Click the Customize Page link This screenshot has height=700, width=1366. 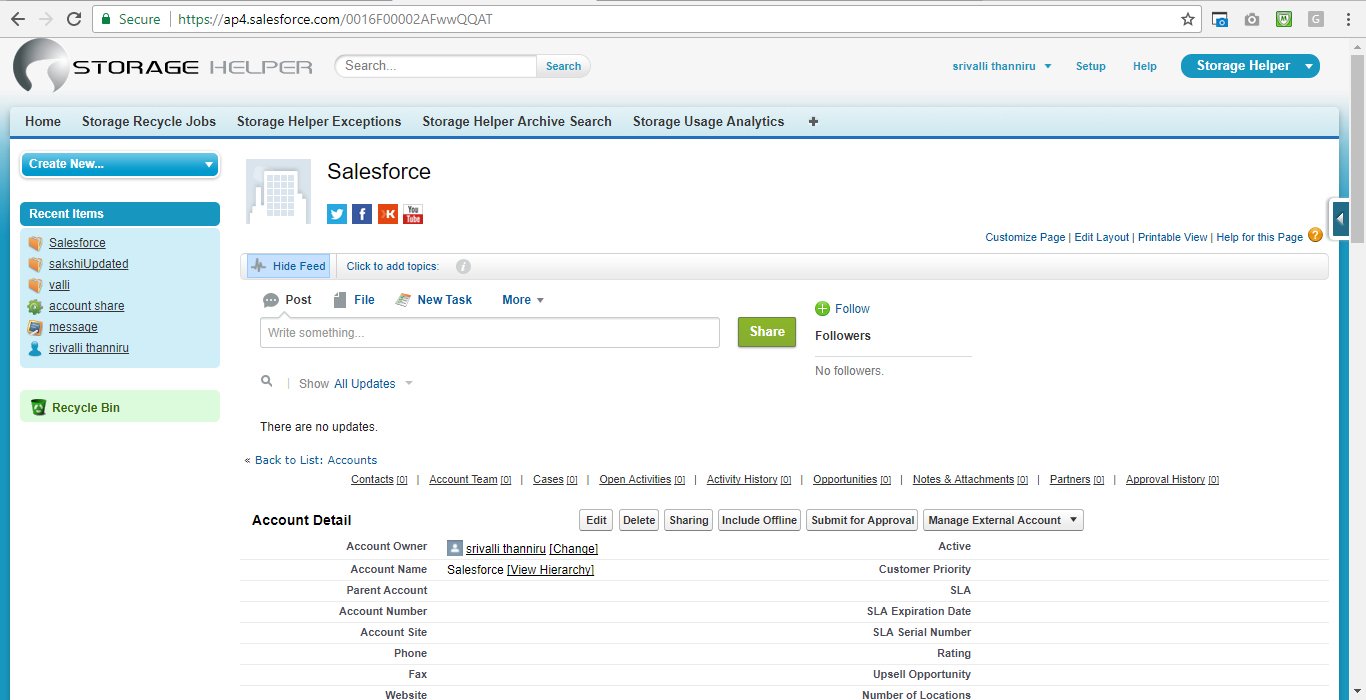tap(1025, 237)
